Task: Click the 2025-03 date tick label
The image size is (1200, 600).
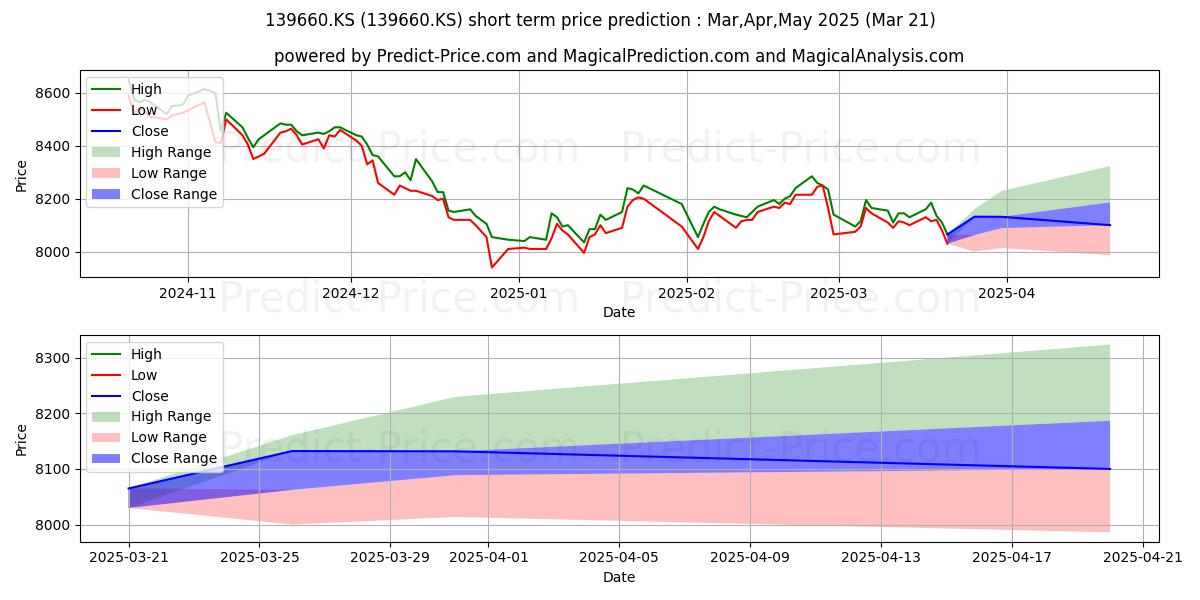Action: 838,293
